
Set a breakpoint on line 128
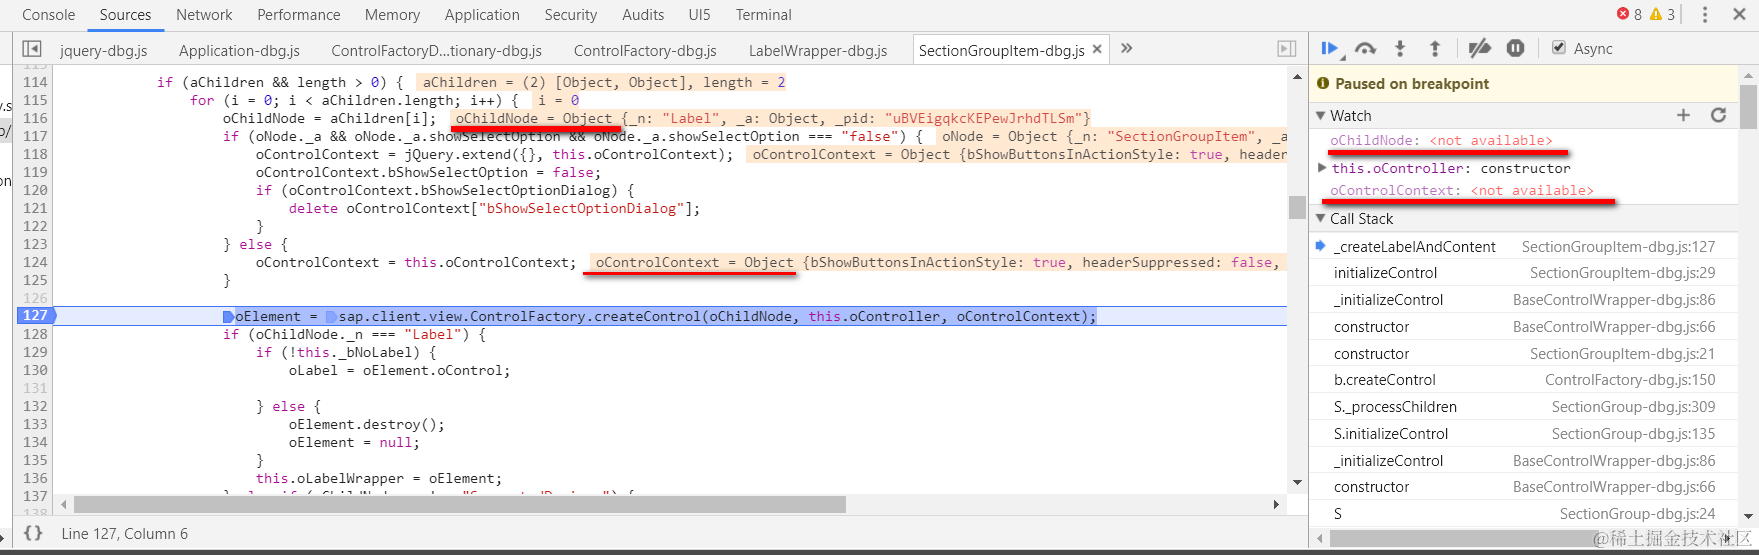point(35,334)
